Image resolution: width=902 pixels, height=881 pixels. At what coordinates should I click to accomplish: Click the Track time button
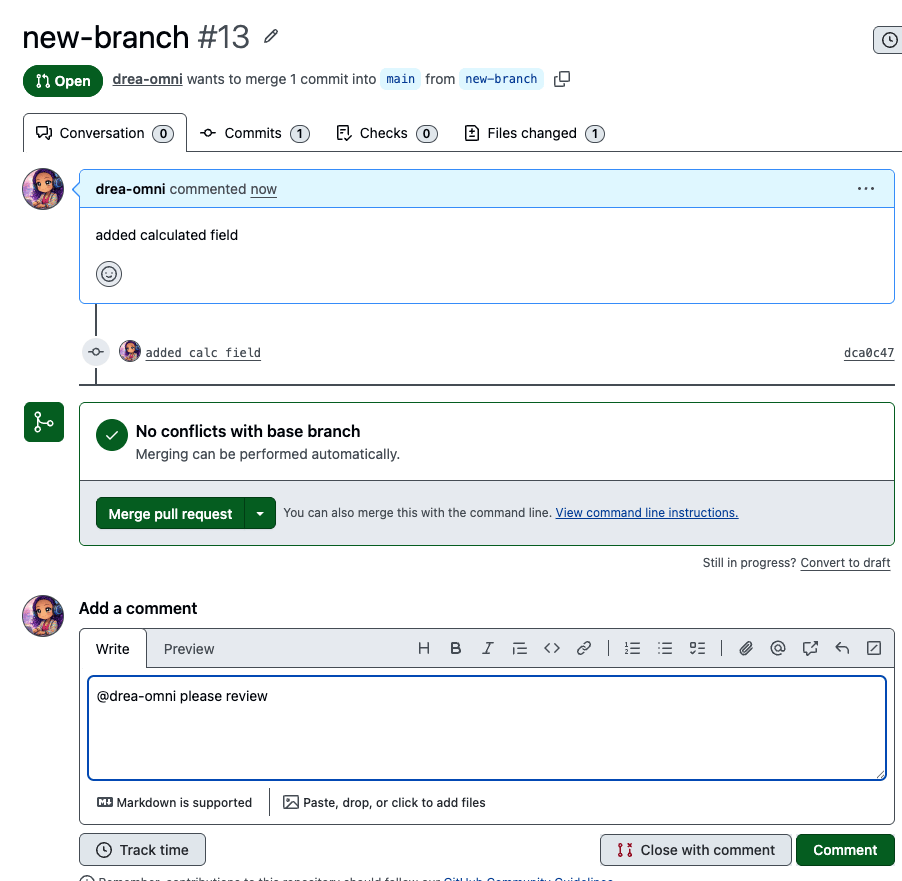[x=142, y=850]
